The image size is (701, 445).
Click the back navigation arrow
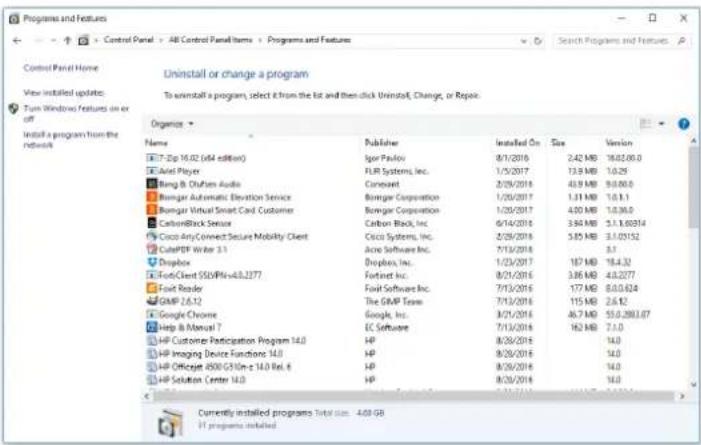point(17,41)
